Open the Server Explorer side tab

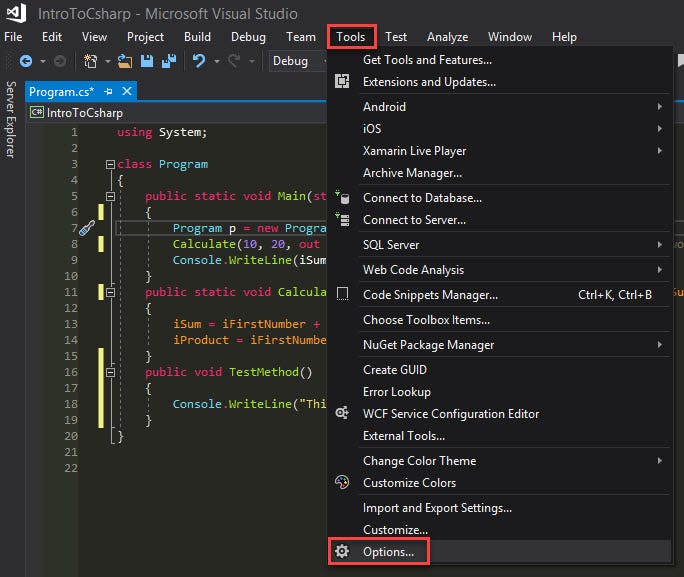coord(10,119)
